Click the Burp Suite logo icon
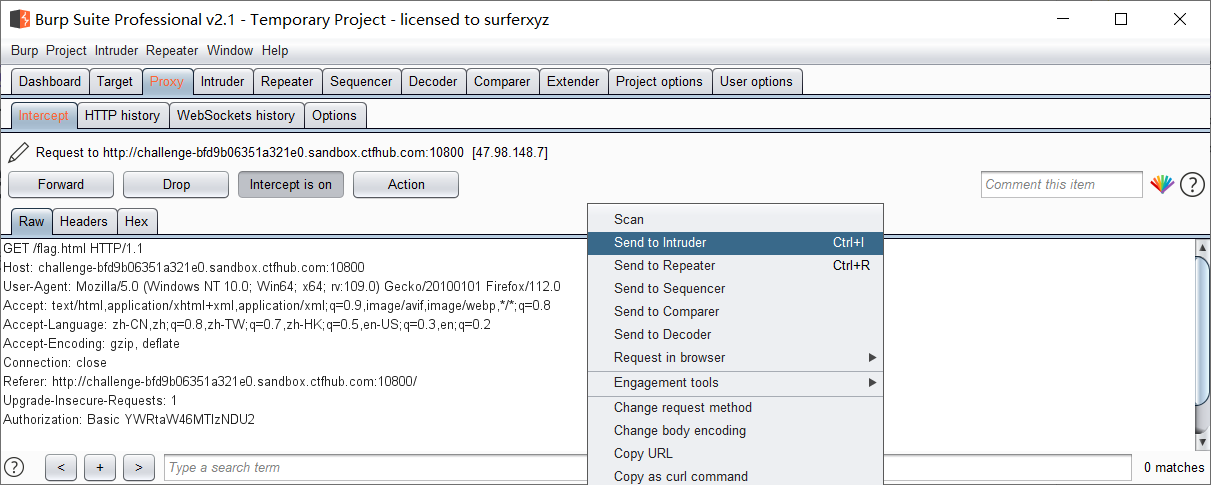 [x=20, y=19]
